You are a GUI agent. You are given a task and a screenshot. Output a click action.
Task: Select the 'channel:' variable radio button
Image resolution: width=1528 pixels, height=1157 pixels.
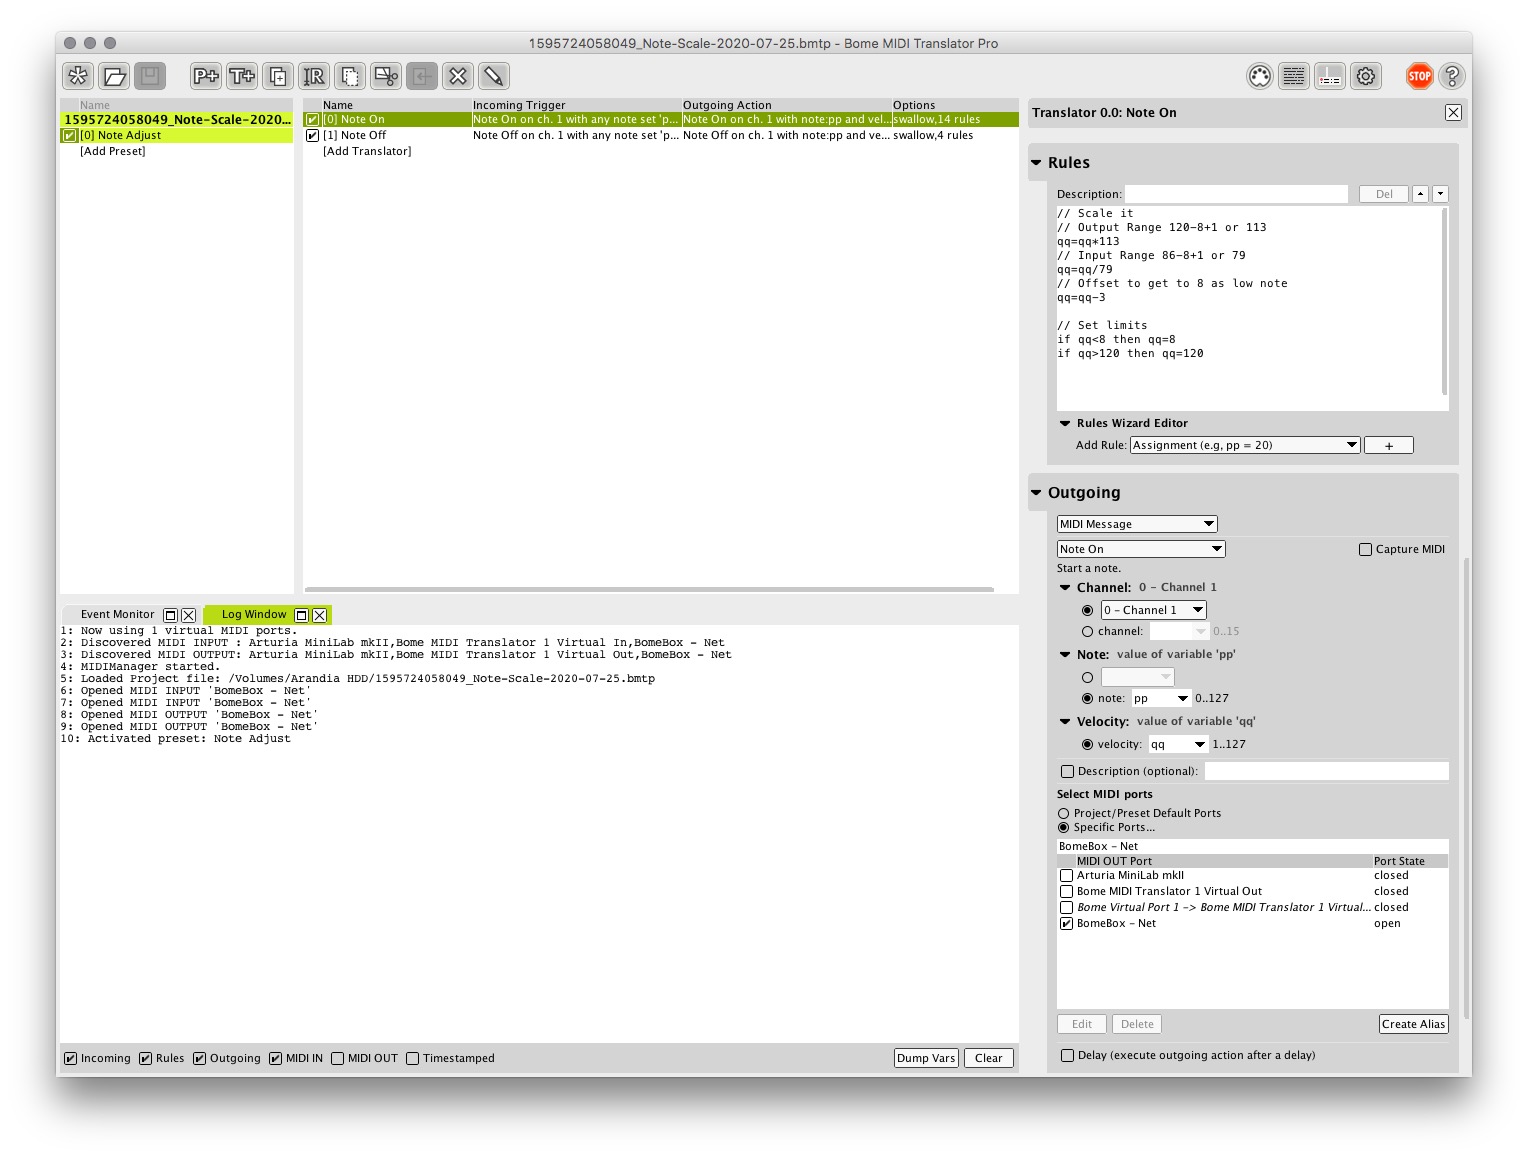[1087, 632]
